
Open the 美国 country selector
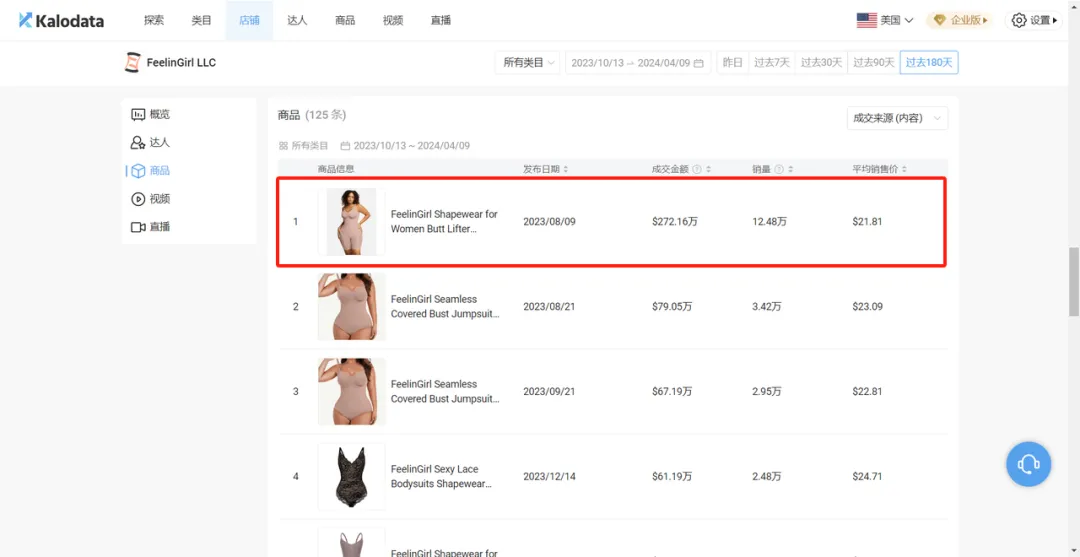click(885, 20)
